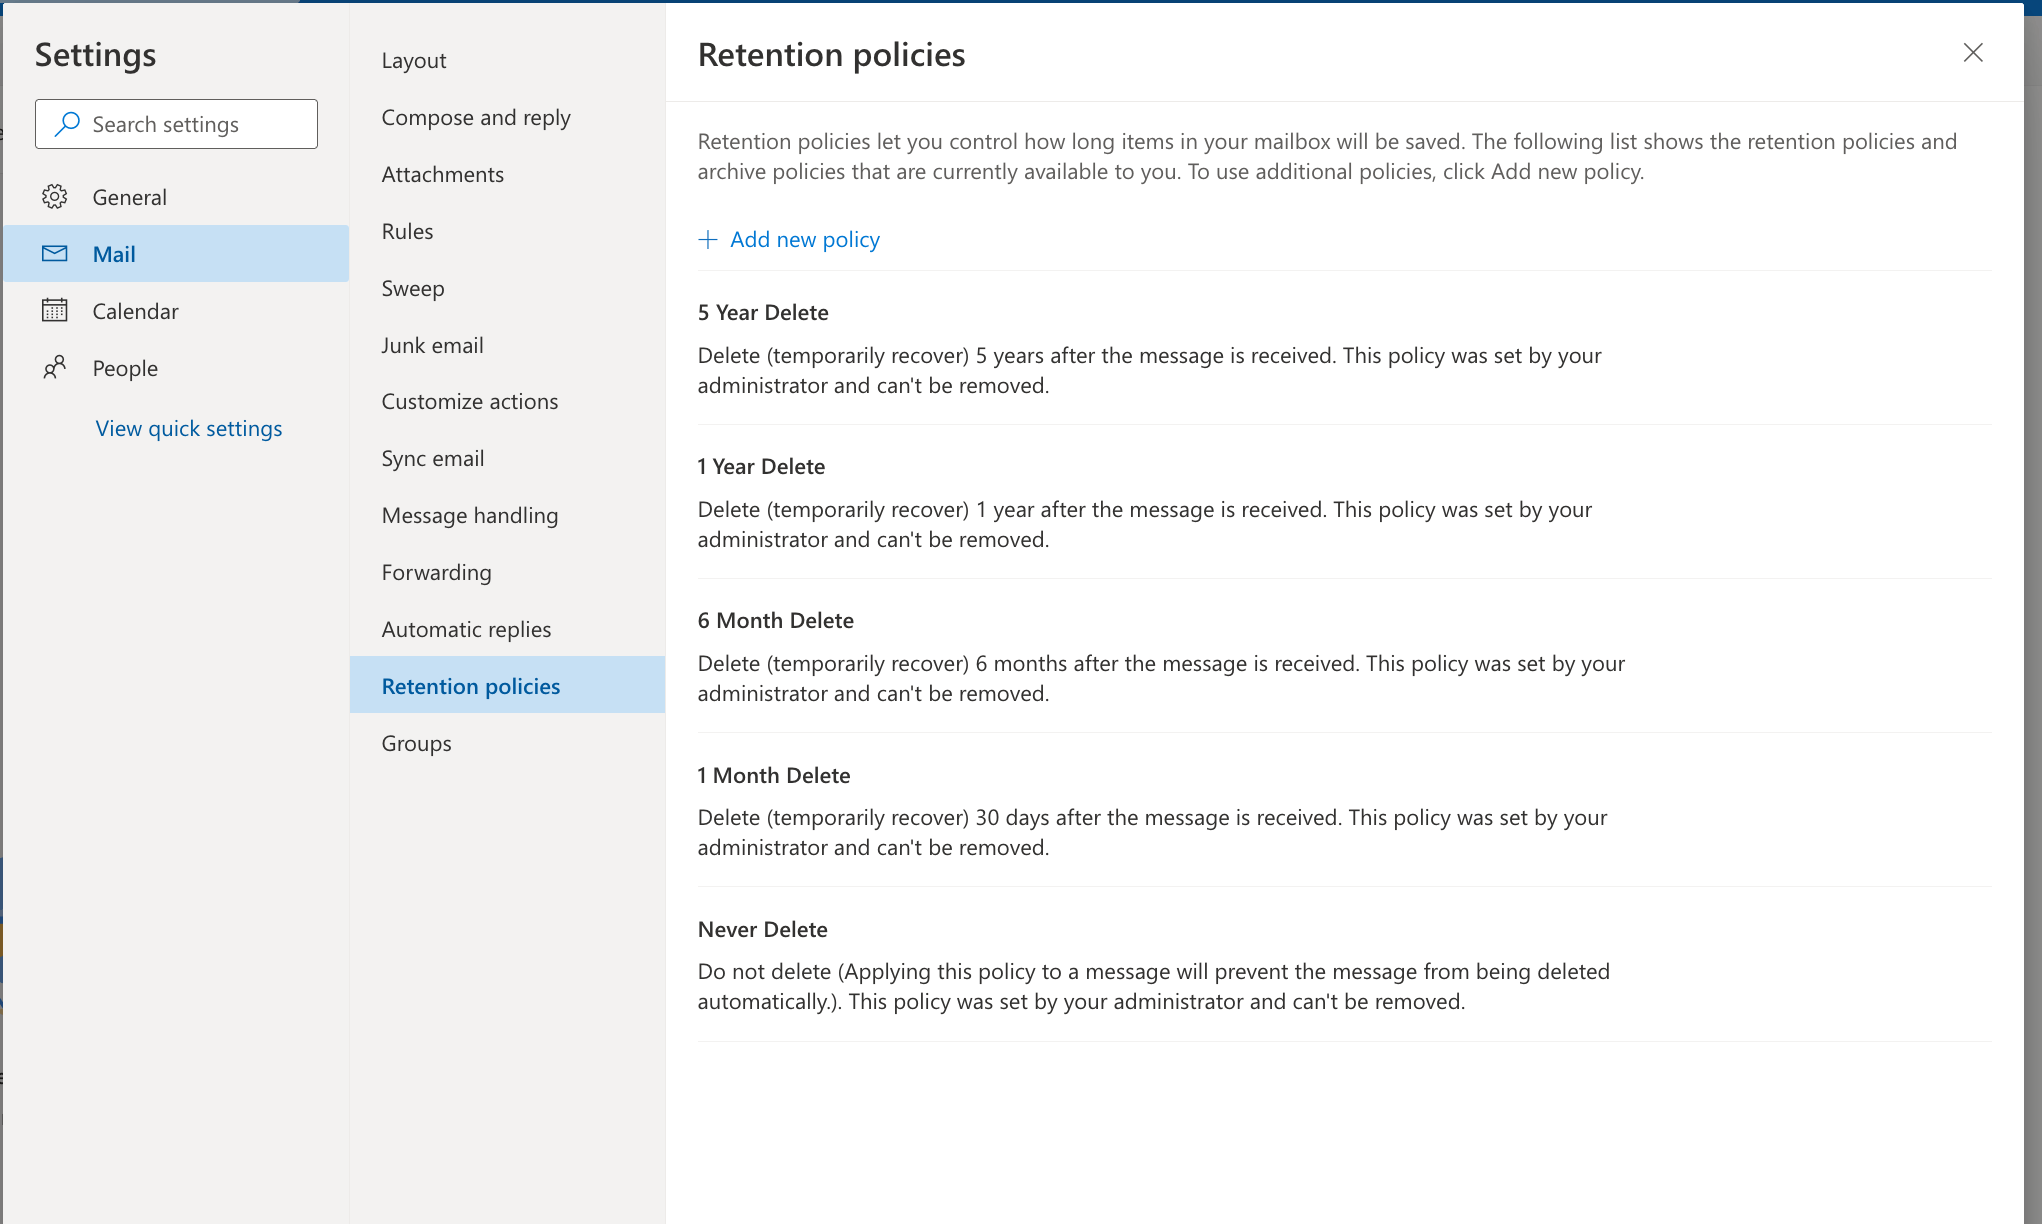
Task: Open Junk email settings
Action: click(x=432, y=345)
